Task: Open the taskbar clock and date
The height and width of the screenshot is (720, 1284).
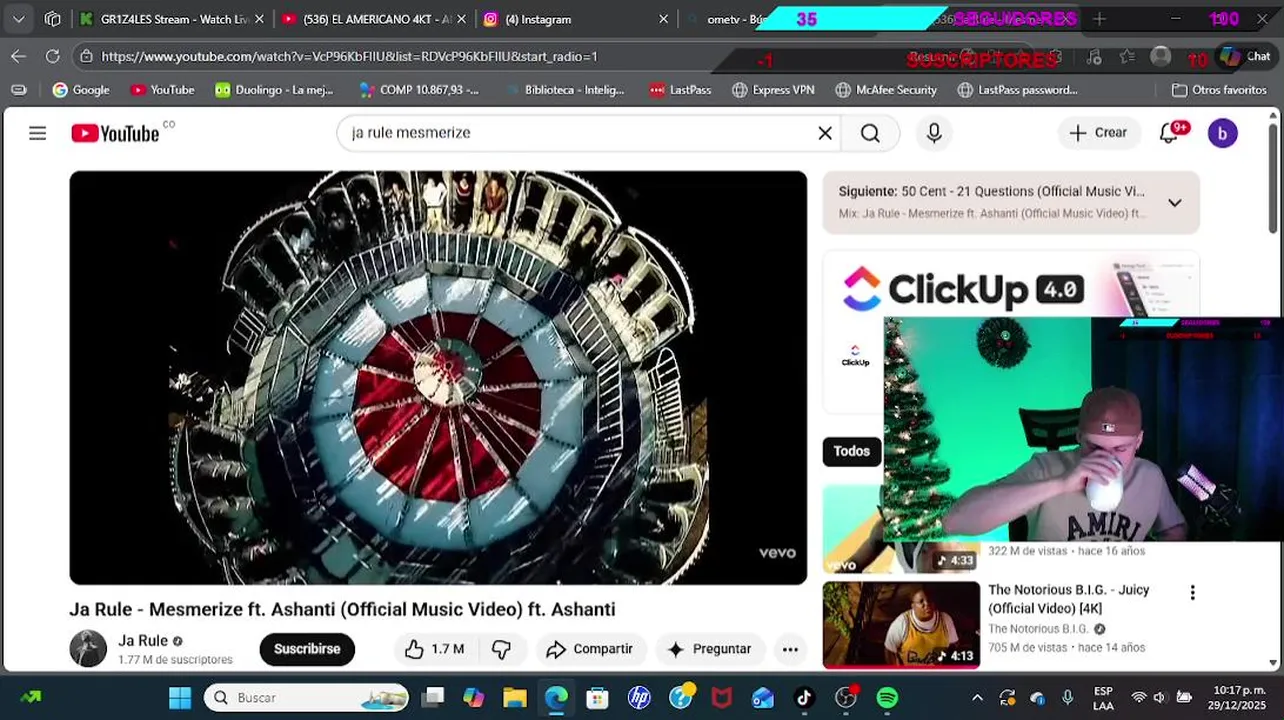Action: tap(1239, 697)
